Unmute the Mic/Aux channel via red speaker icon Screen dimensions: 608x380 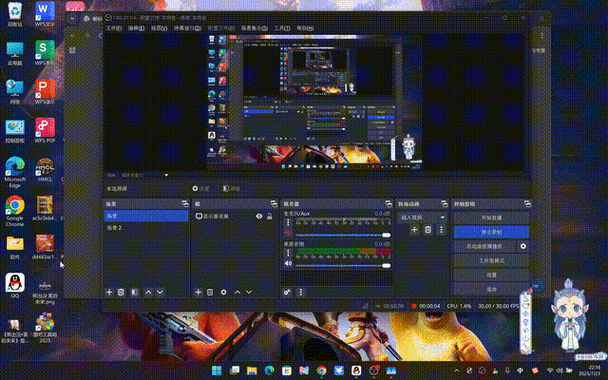click(288, 233)
